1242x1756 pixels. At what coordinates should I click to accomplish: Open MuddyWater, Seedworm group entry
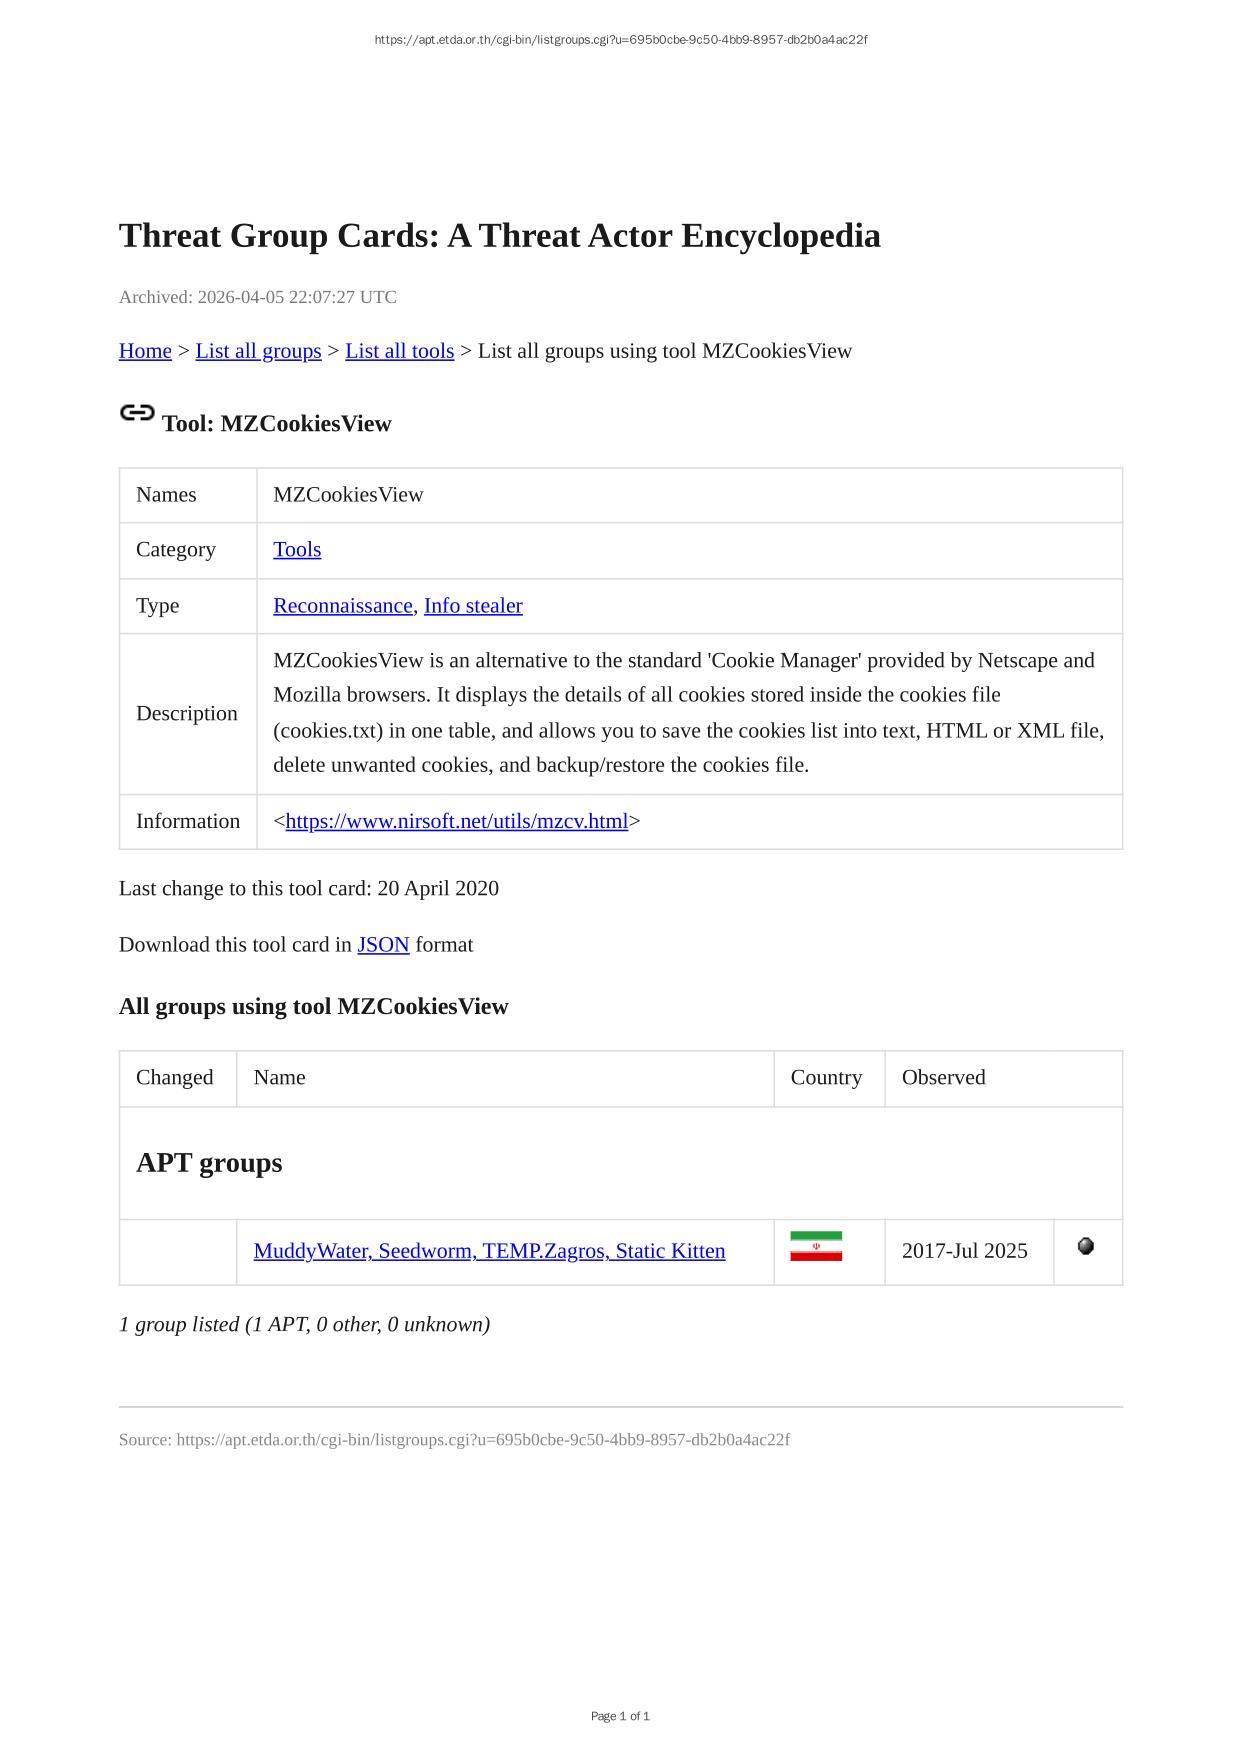tap(489, 1251)
